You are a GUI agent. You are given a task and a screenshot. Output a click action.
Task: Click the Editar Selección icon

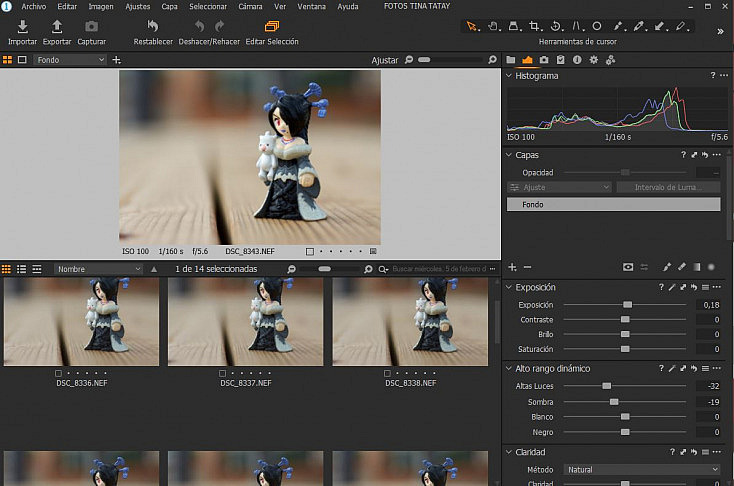click(272, 26)
